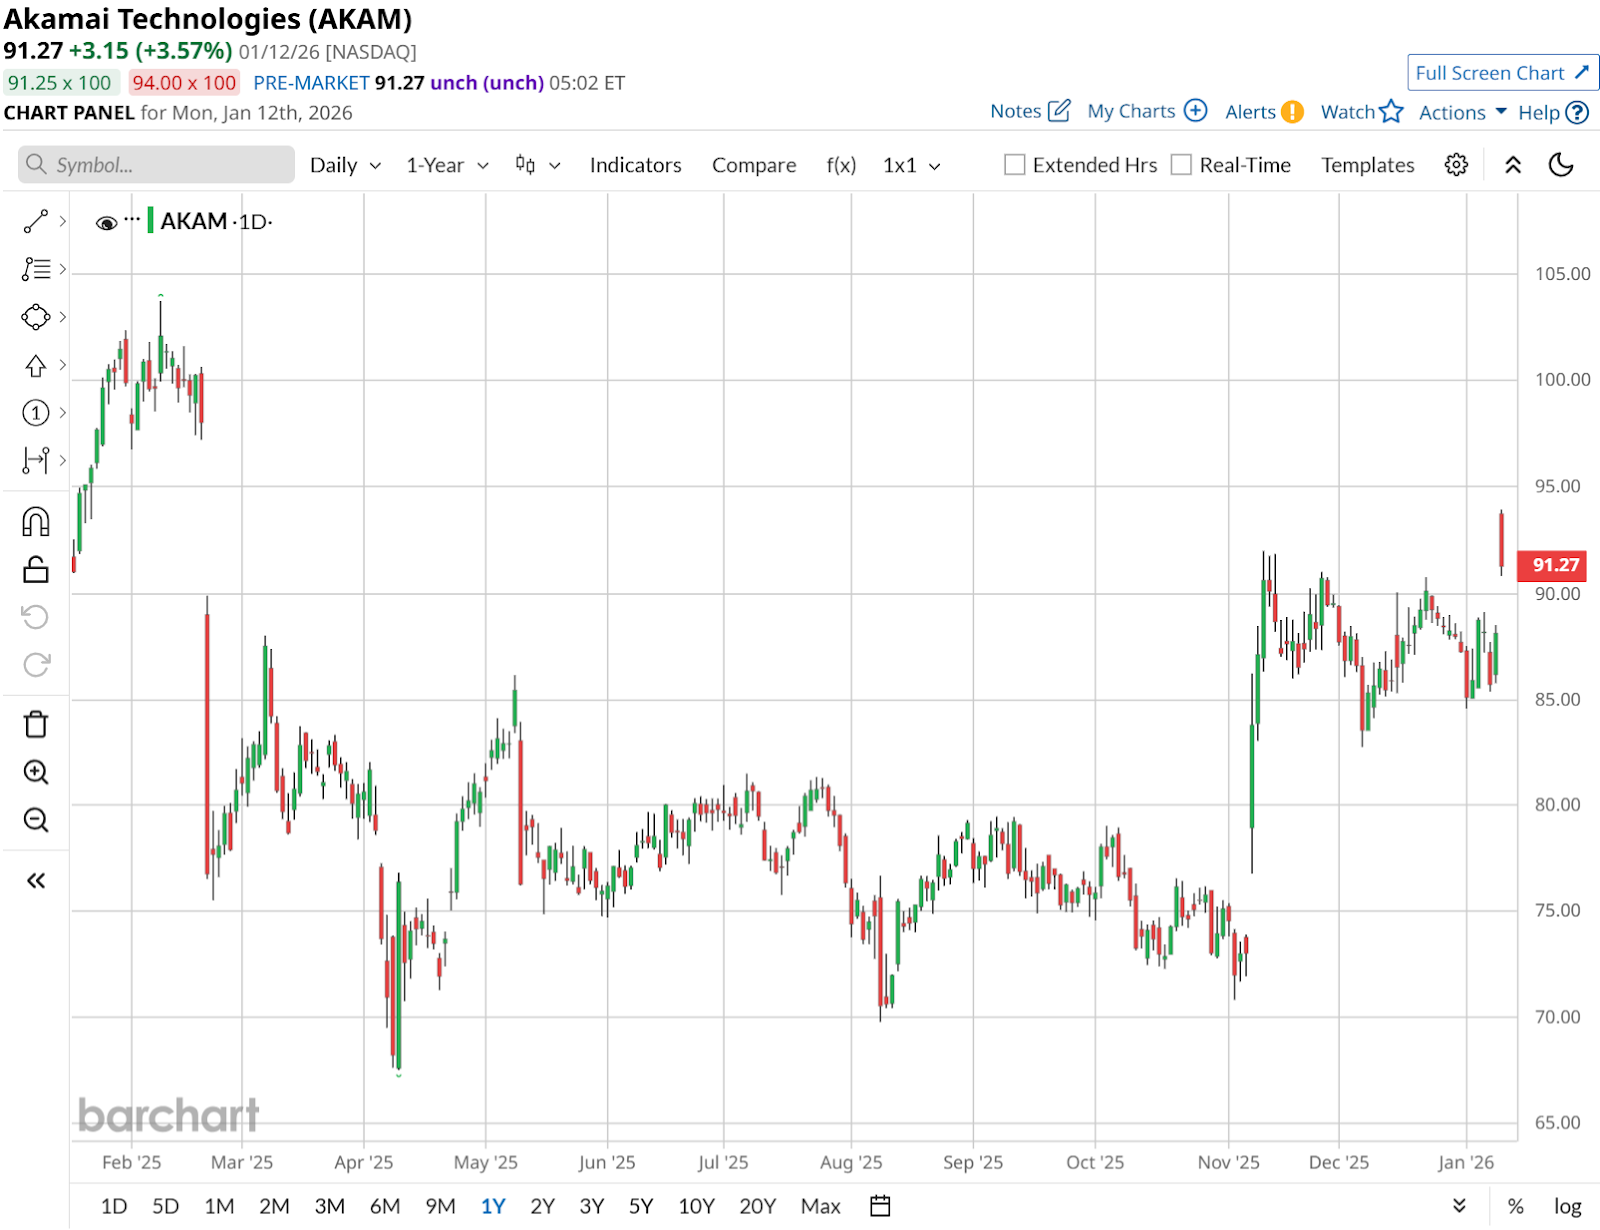This screenshot has height=1230, width=1600.
Task: Enable the Extended Hrs checkbox
Action: click(x=1014, y=165)
